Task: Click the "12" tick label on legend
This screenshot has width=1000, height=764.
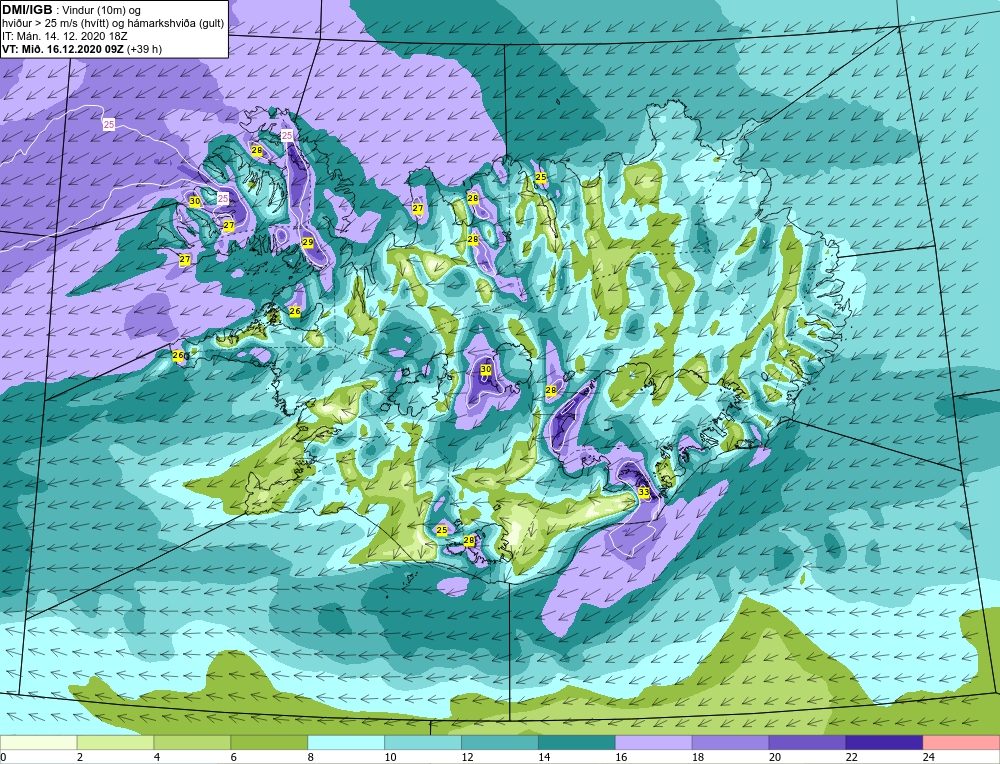Action: click(x=467, y=757)
